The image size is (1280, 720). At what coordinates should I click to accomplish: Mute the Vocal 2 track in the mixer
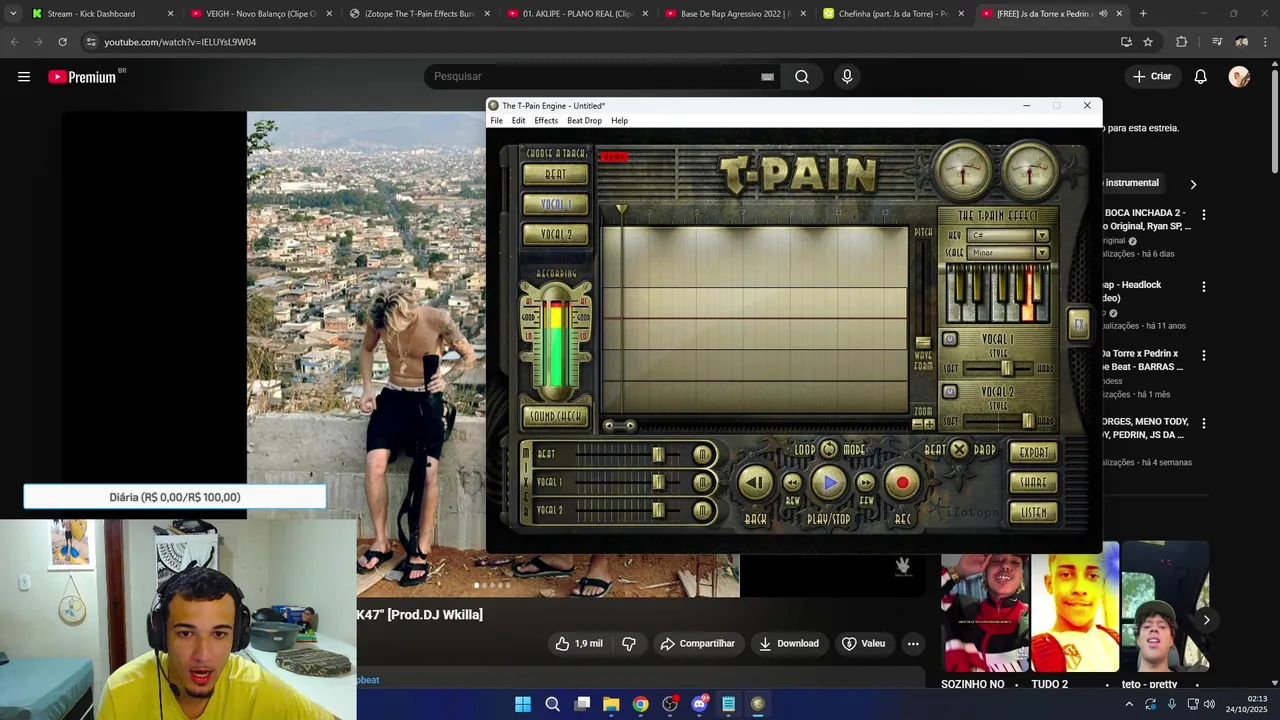[703, 511]
